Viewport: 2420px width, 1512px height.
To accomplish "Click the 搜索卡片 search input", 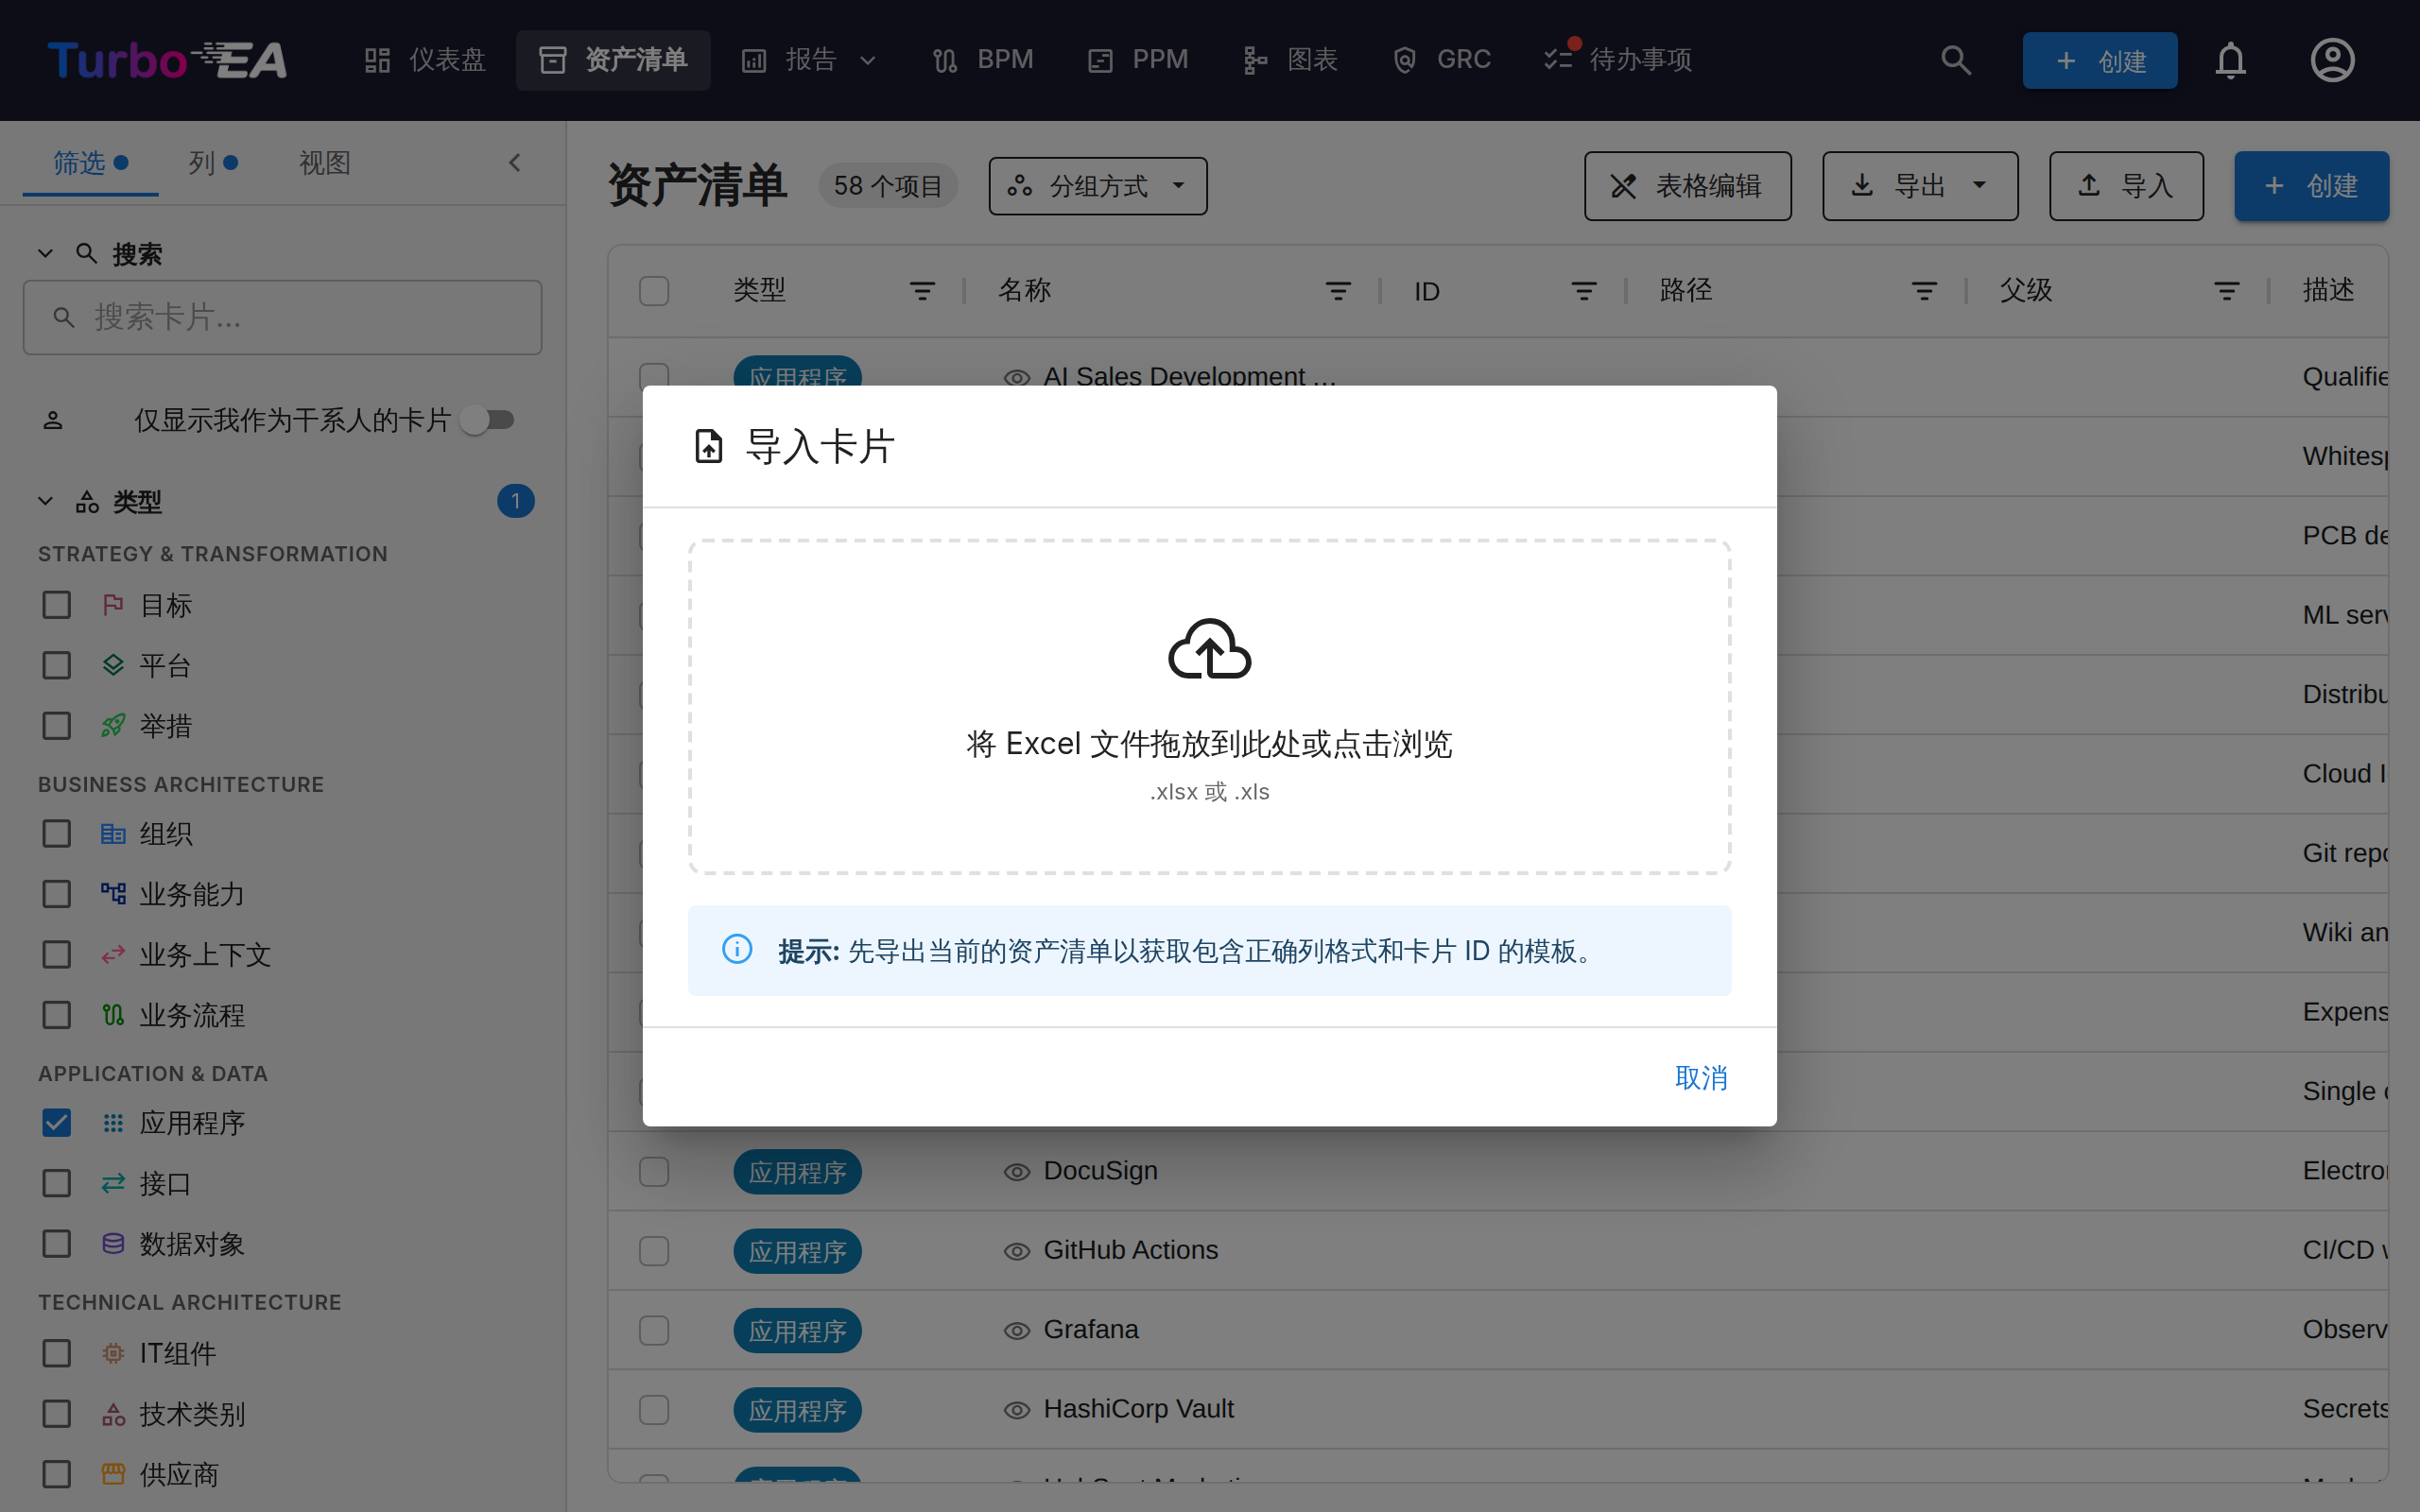I will (282, 318).
